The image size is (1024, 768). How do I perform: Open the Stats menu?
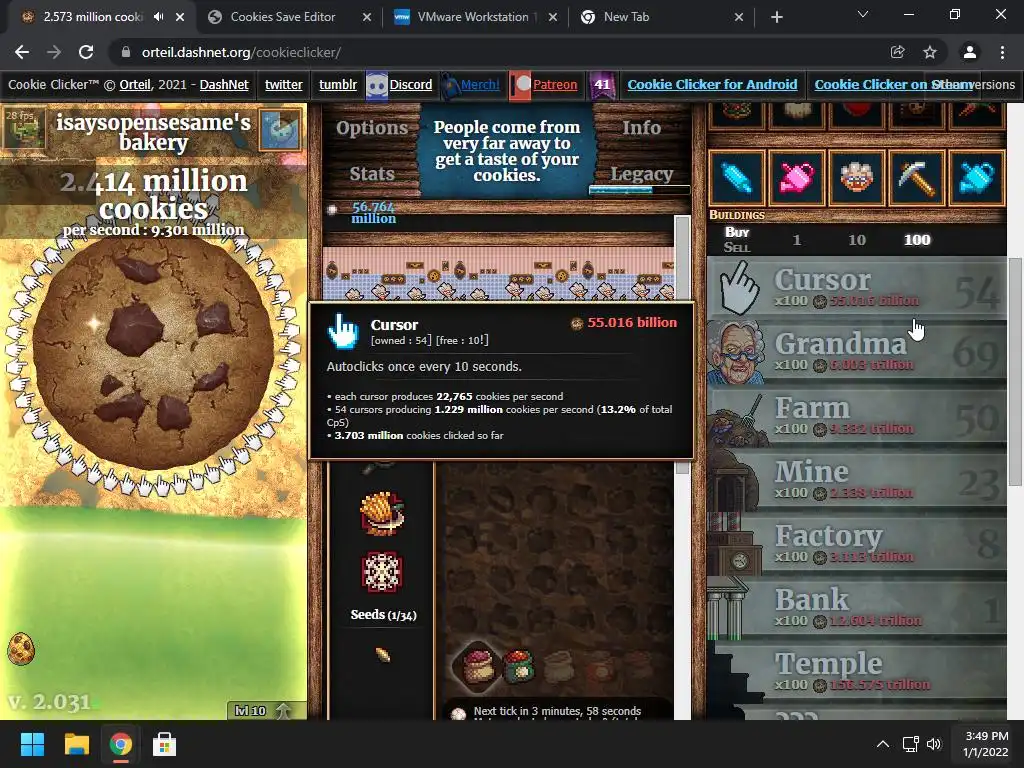[x=372, y=174]
